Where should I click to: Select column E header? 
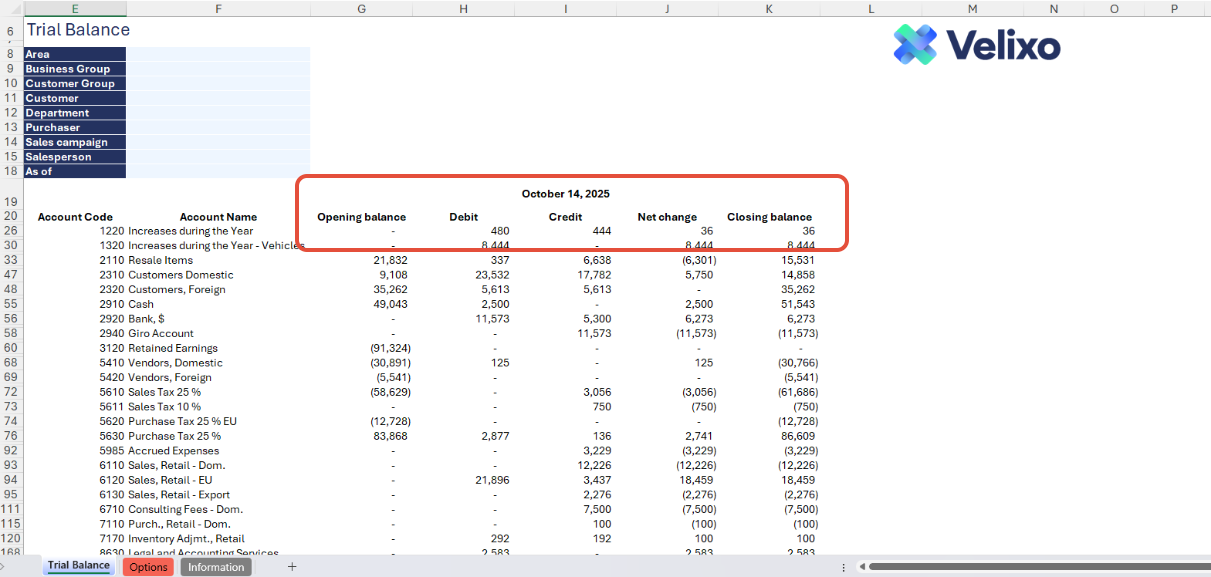point(75,8)
